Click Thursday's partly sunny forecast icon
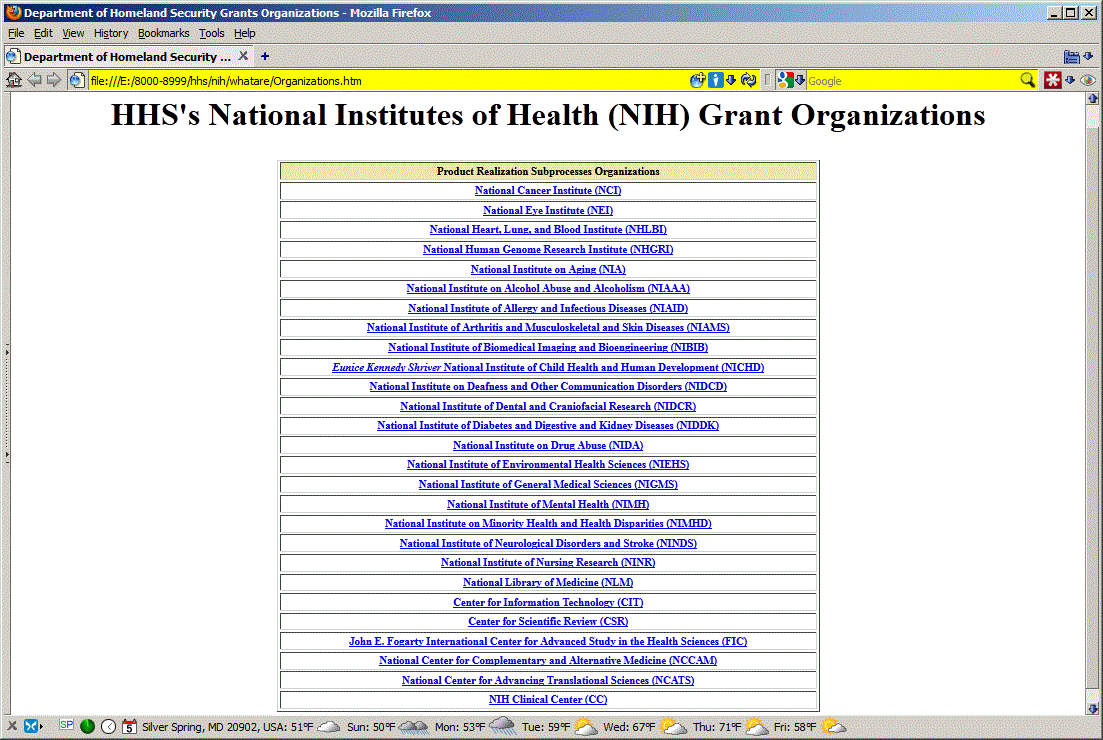The height and width of the screenshot is (740, 1103). [756, 727]
